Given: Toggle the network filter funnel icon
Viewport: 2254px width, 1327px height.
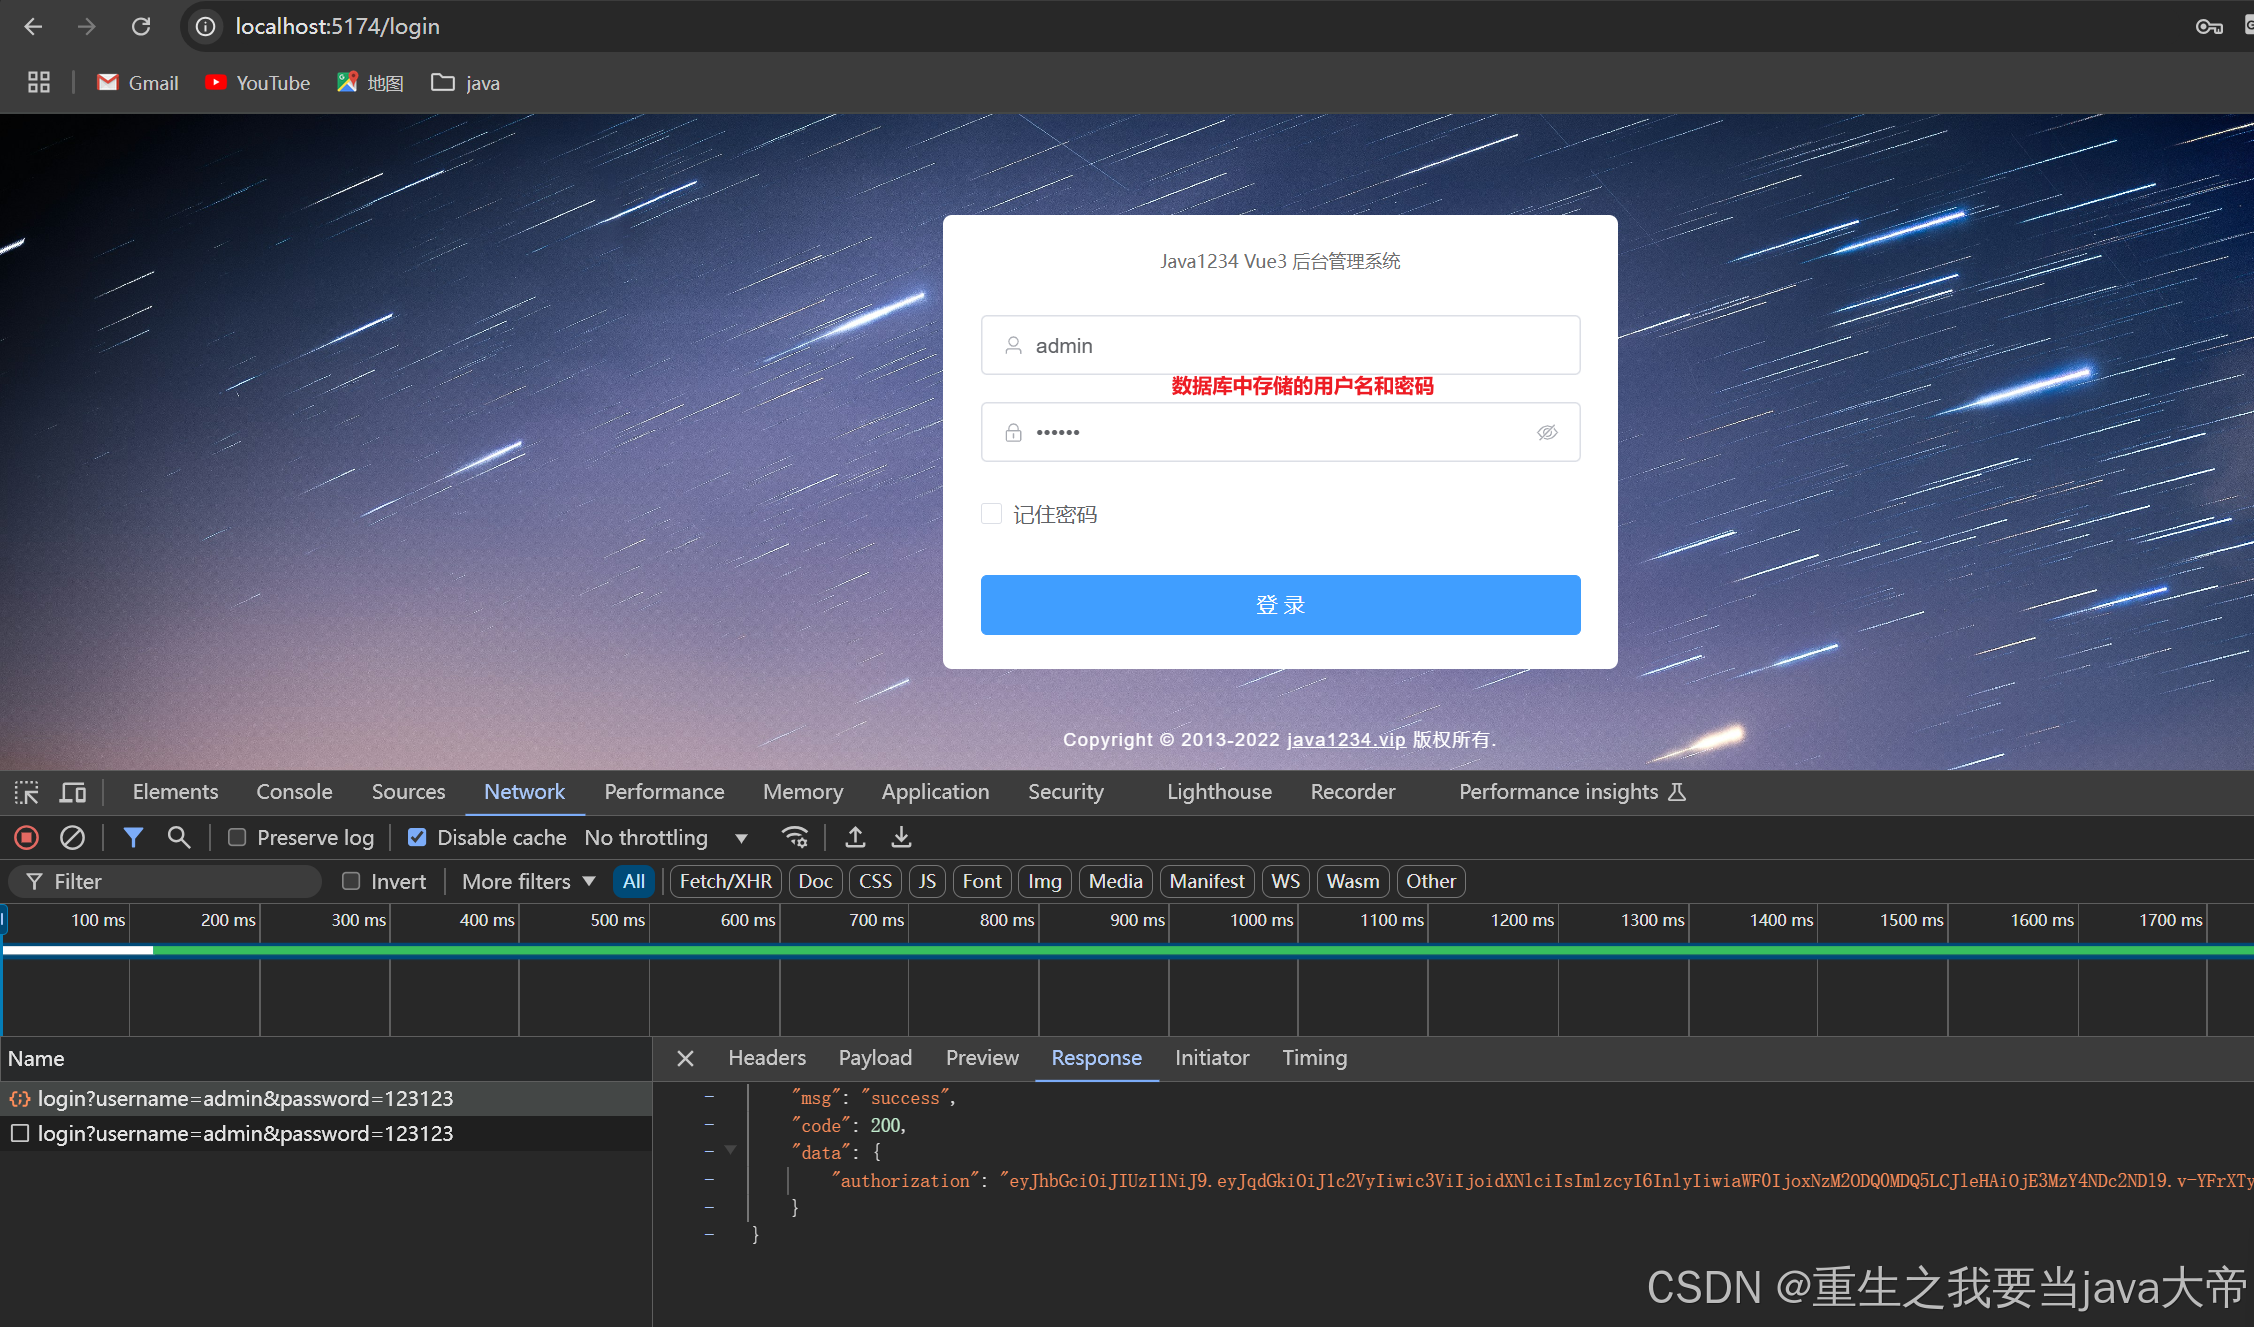Looking at the screenshot, I should (132, 837).
